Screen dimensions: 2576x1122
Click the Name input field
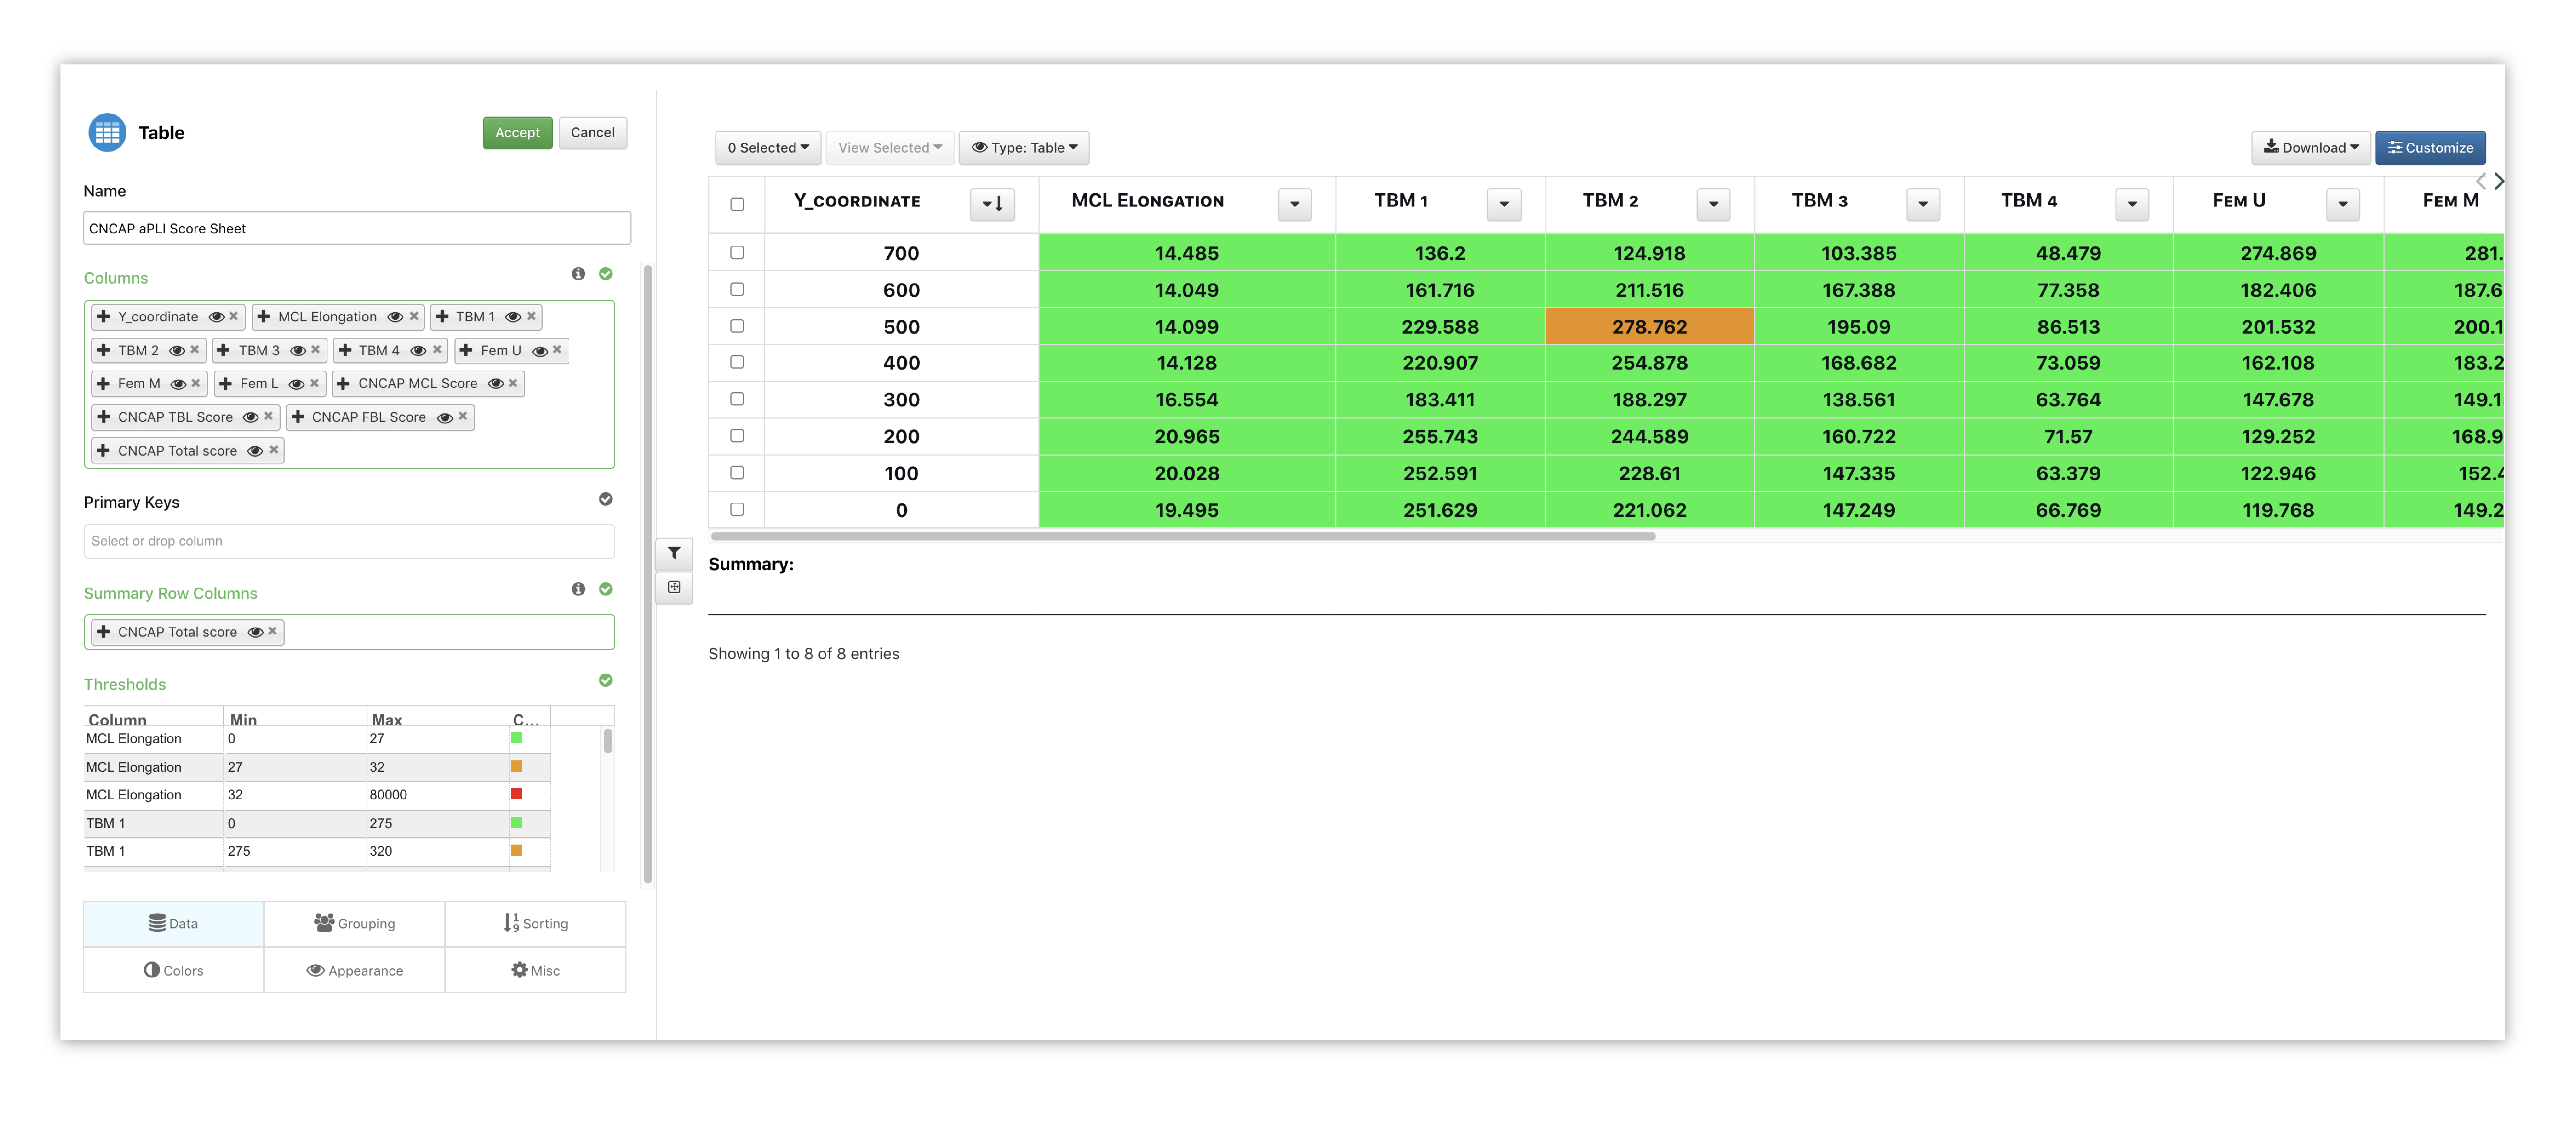[x=357, y=228]
